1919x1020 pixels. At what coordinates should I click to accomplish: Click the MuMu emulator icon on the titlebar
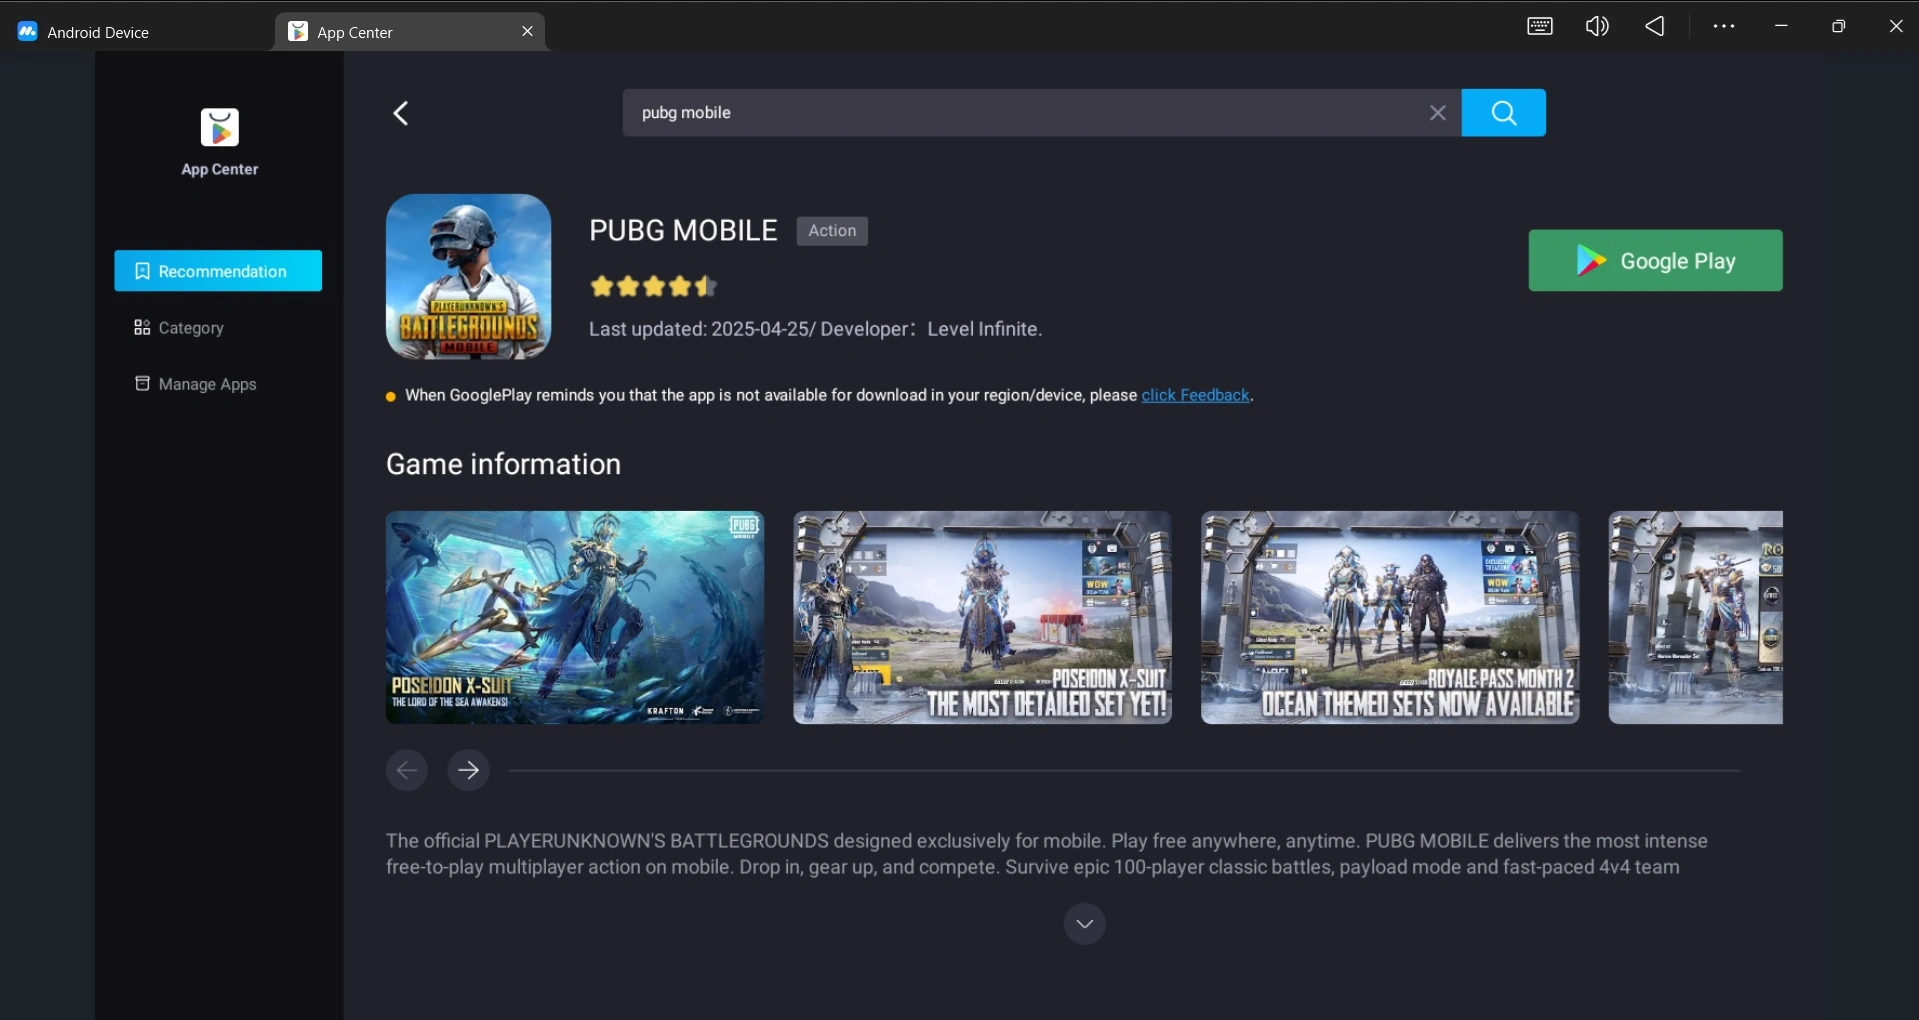[x=26, y=30]
